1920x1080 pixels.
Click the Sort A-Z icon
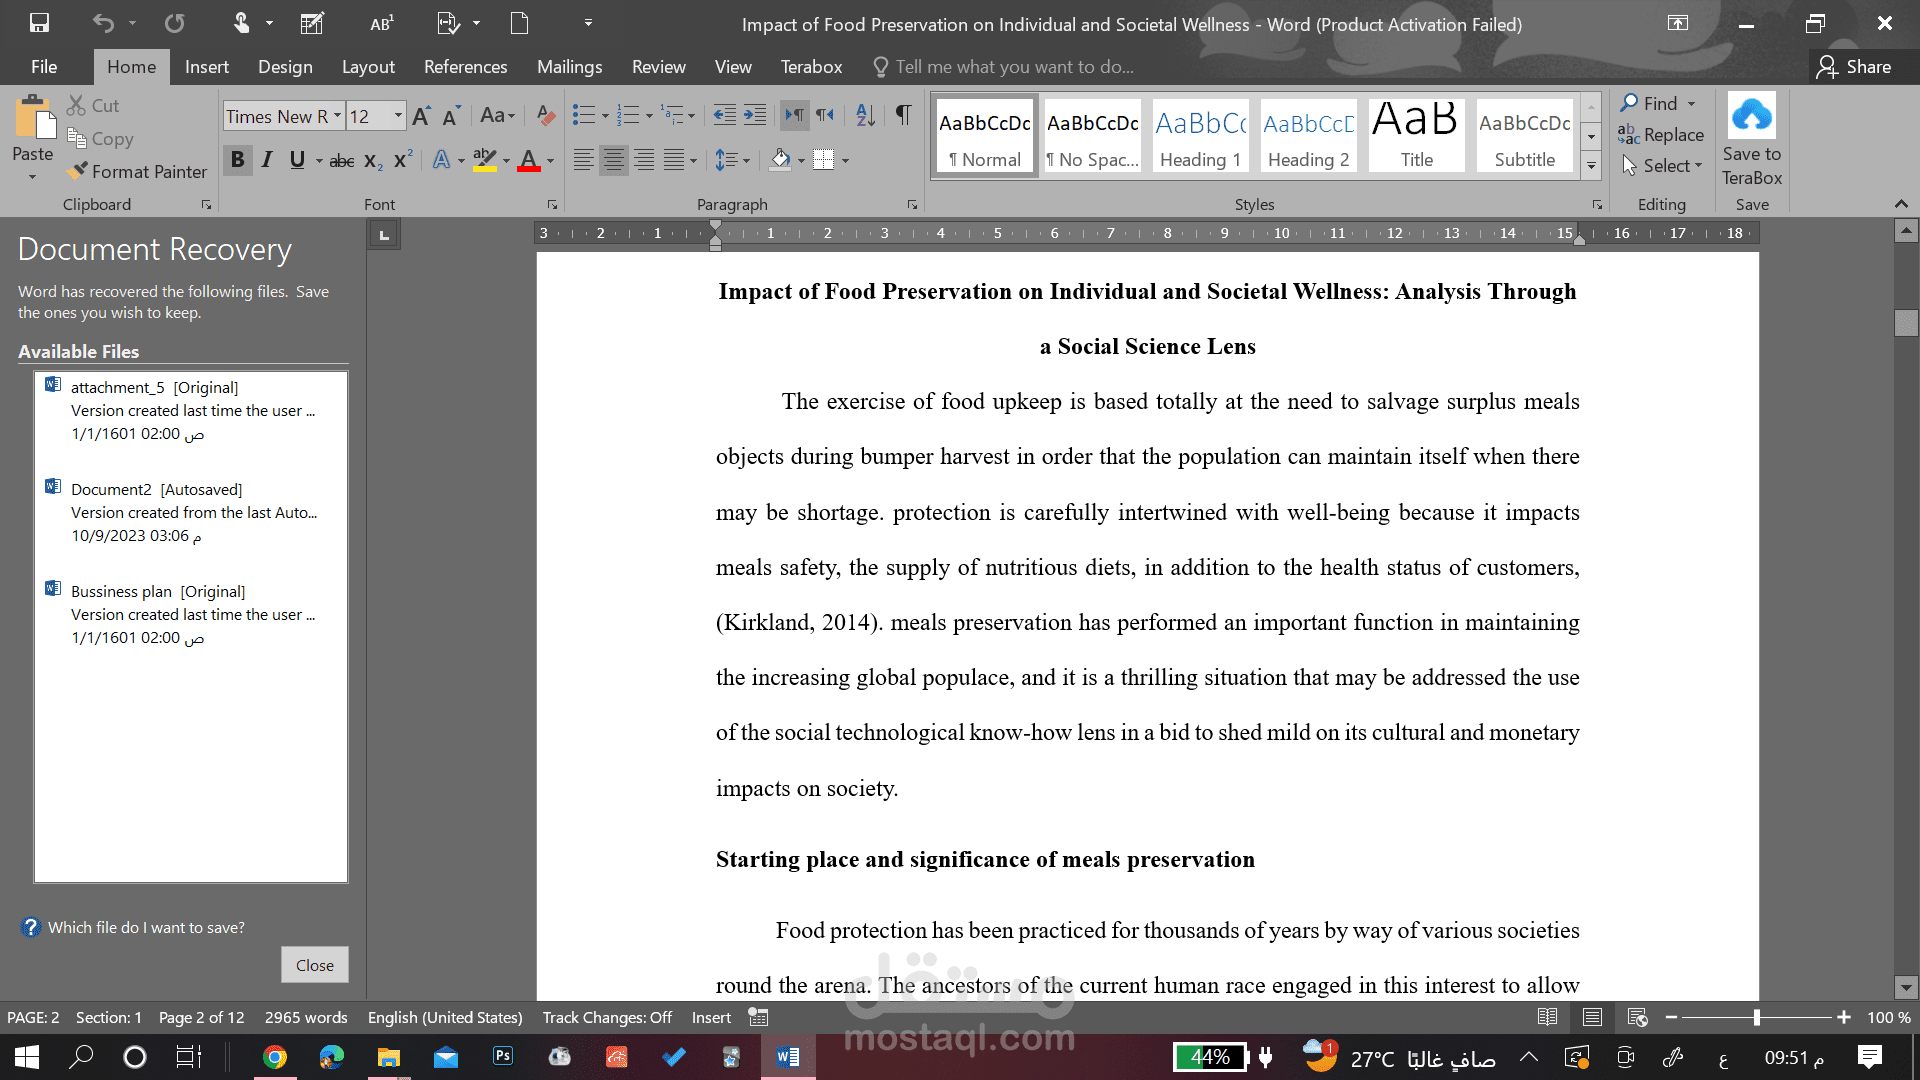click(865, 115)
